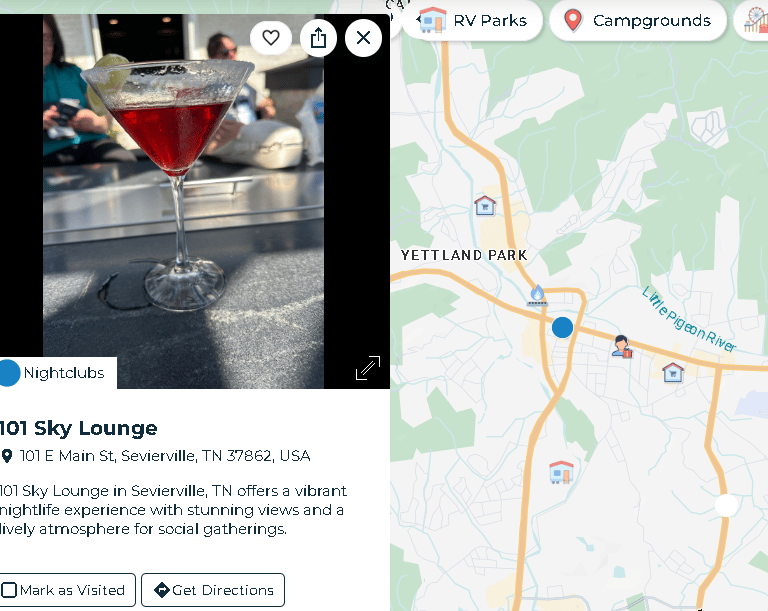Check the Mark as Visited box

9,590
